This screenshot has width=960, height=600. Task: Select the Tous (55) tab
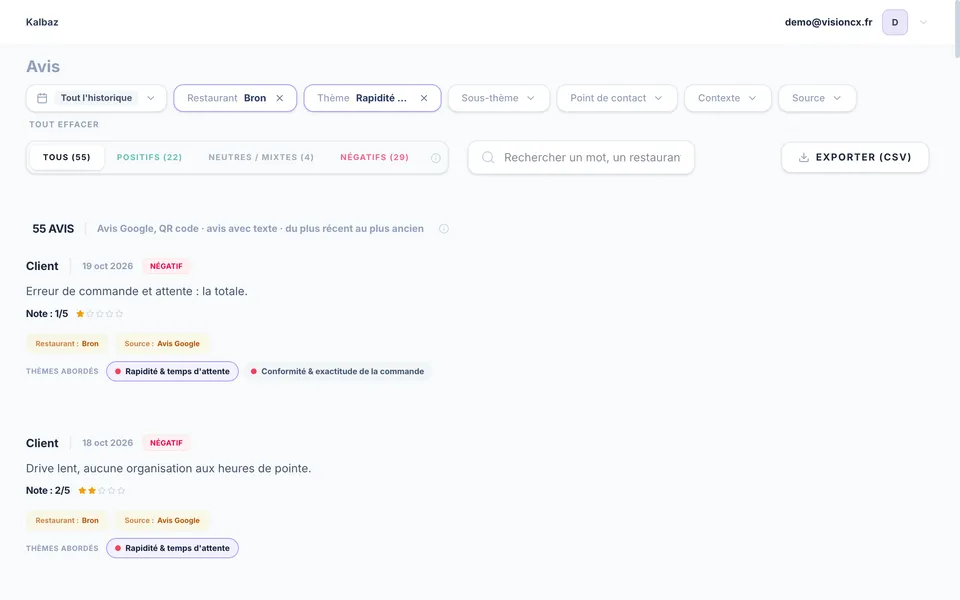(x=67, y=157)
